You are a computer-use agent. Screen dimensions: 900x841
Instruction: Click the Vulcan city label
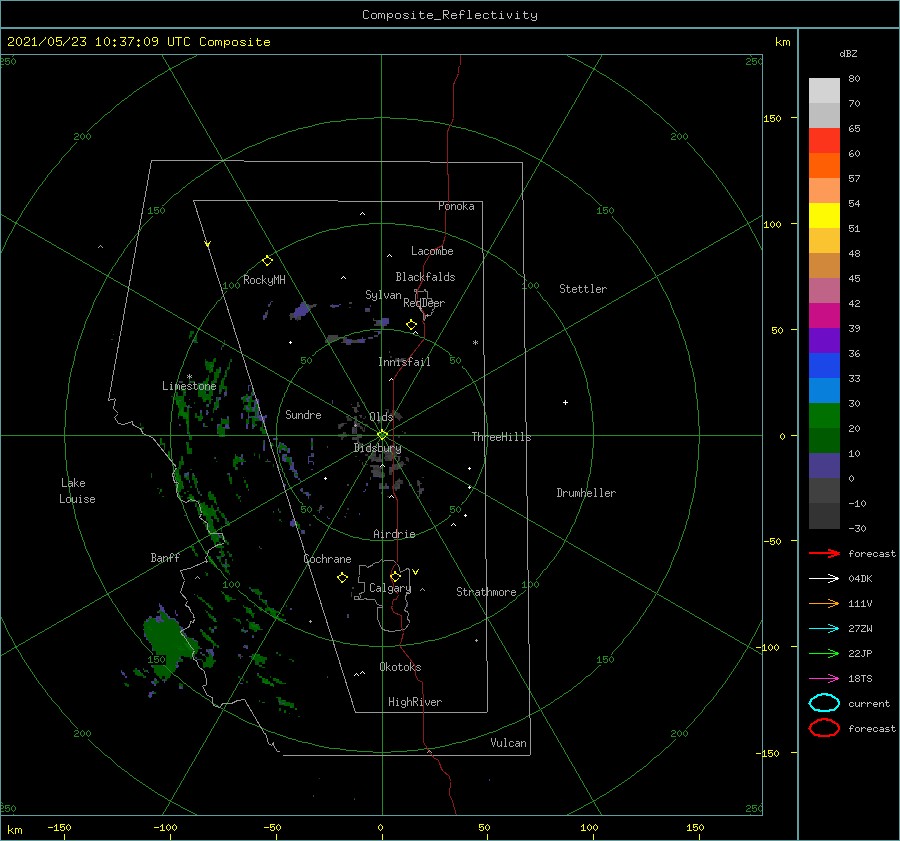click(508, 743)
